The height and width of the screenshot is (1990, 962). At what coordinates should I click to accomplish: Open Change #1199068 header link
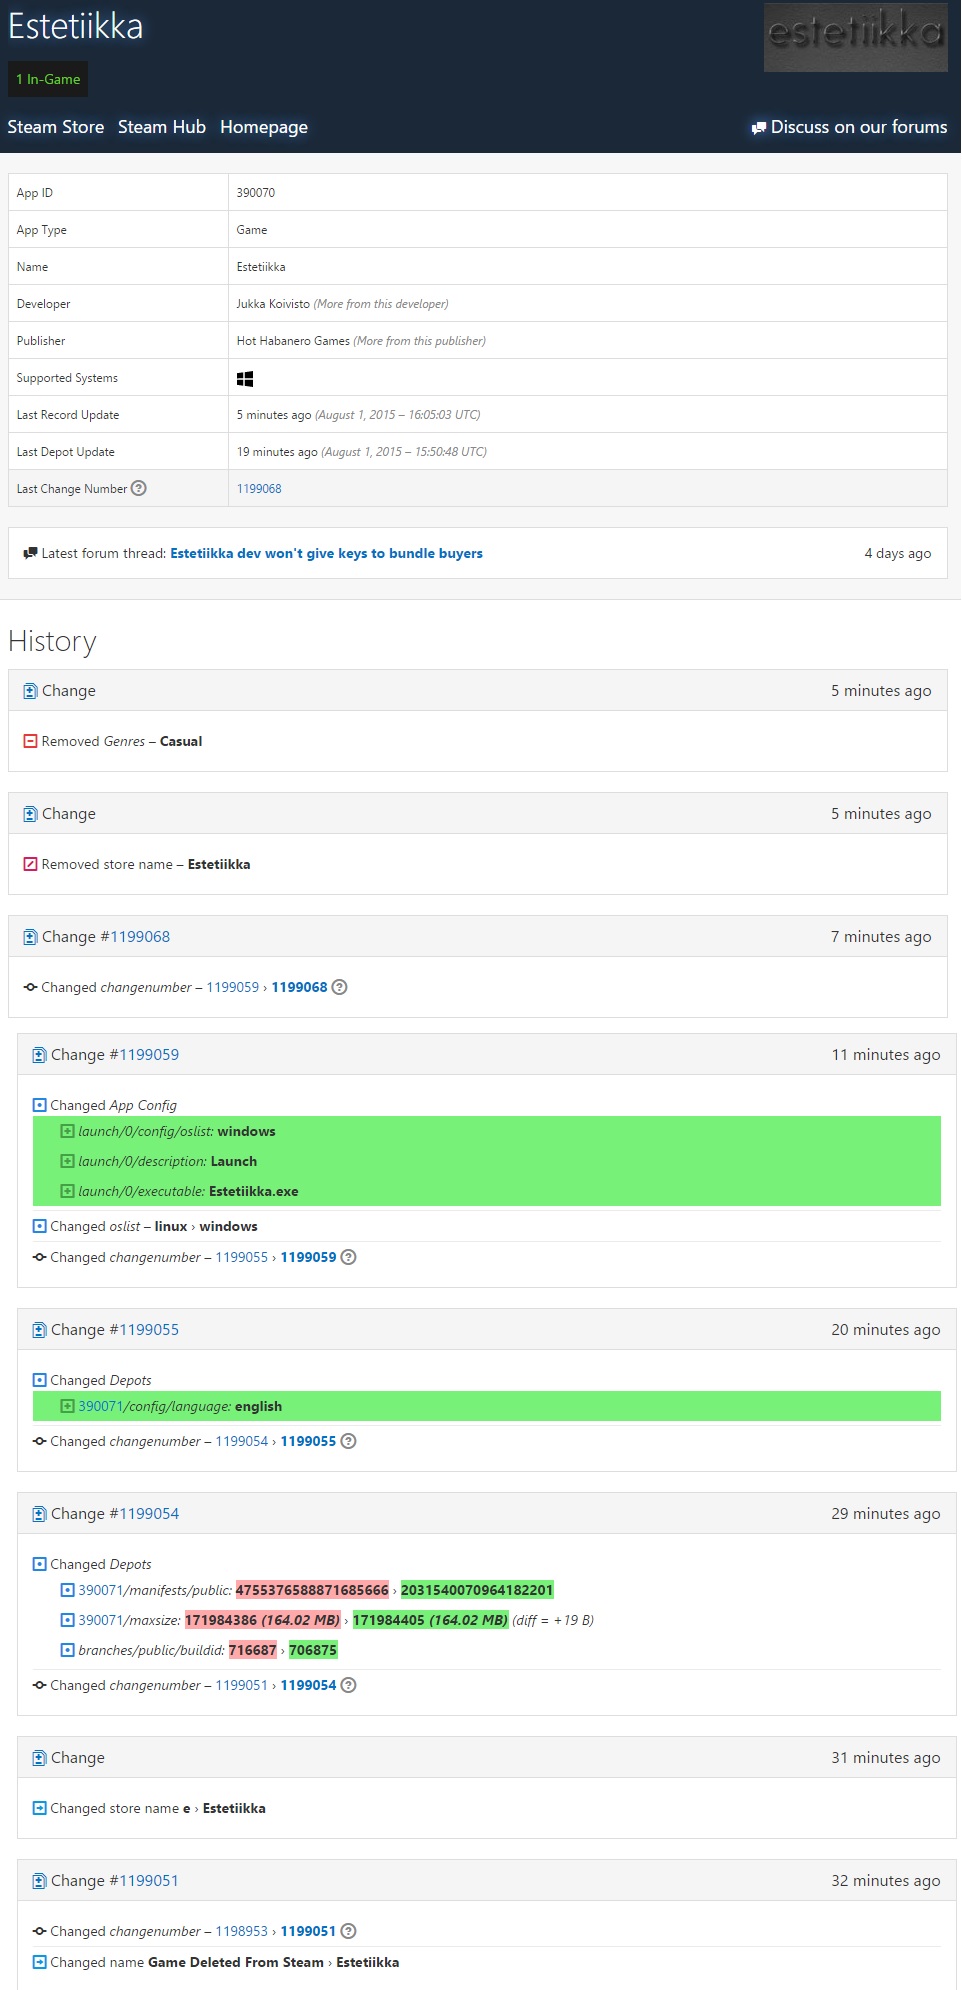(140, 937)
